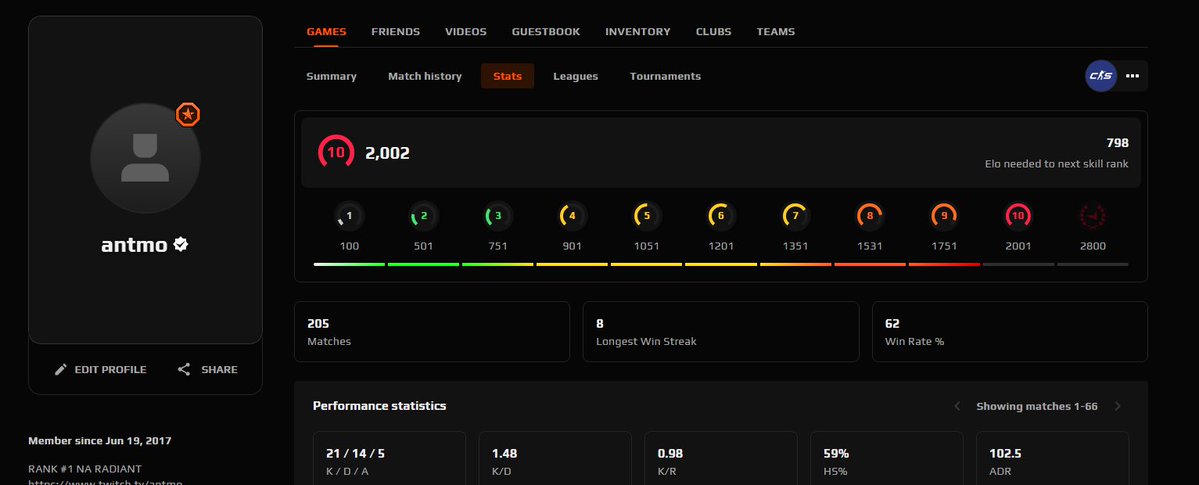Image resolution: width=1199 pixels, height=485 pixels.
Task: Click the current level 10 Elo badge
Action: click(336, 152)
